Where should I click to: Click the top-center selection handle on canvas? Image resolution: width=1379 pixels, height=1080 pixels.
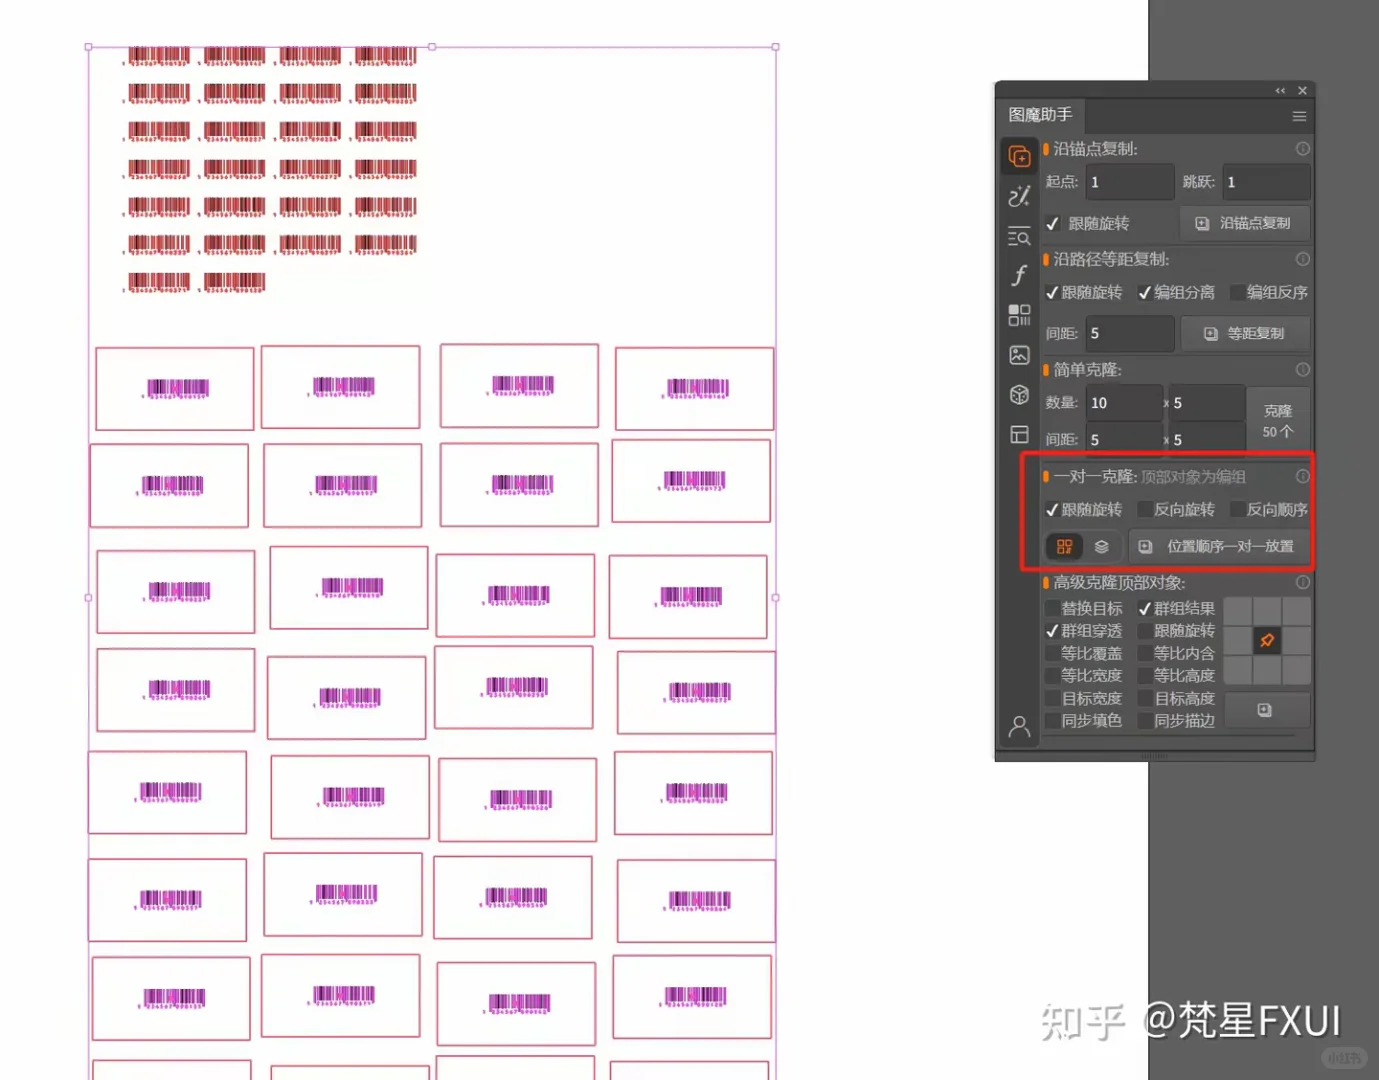coord(432,47)
